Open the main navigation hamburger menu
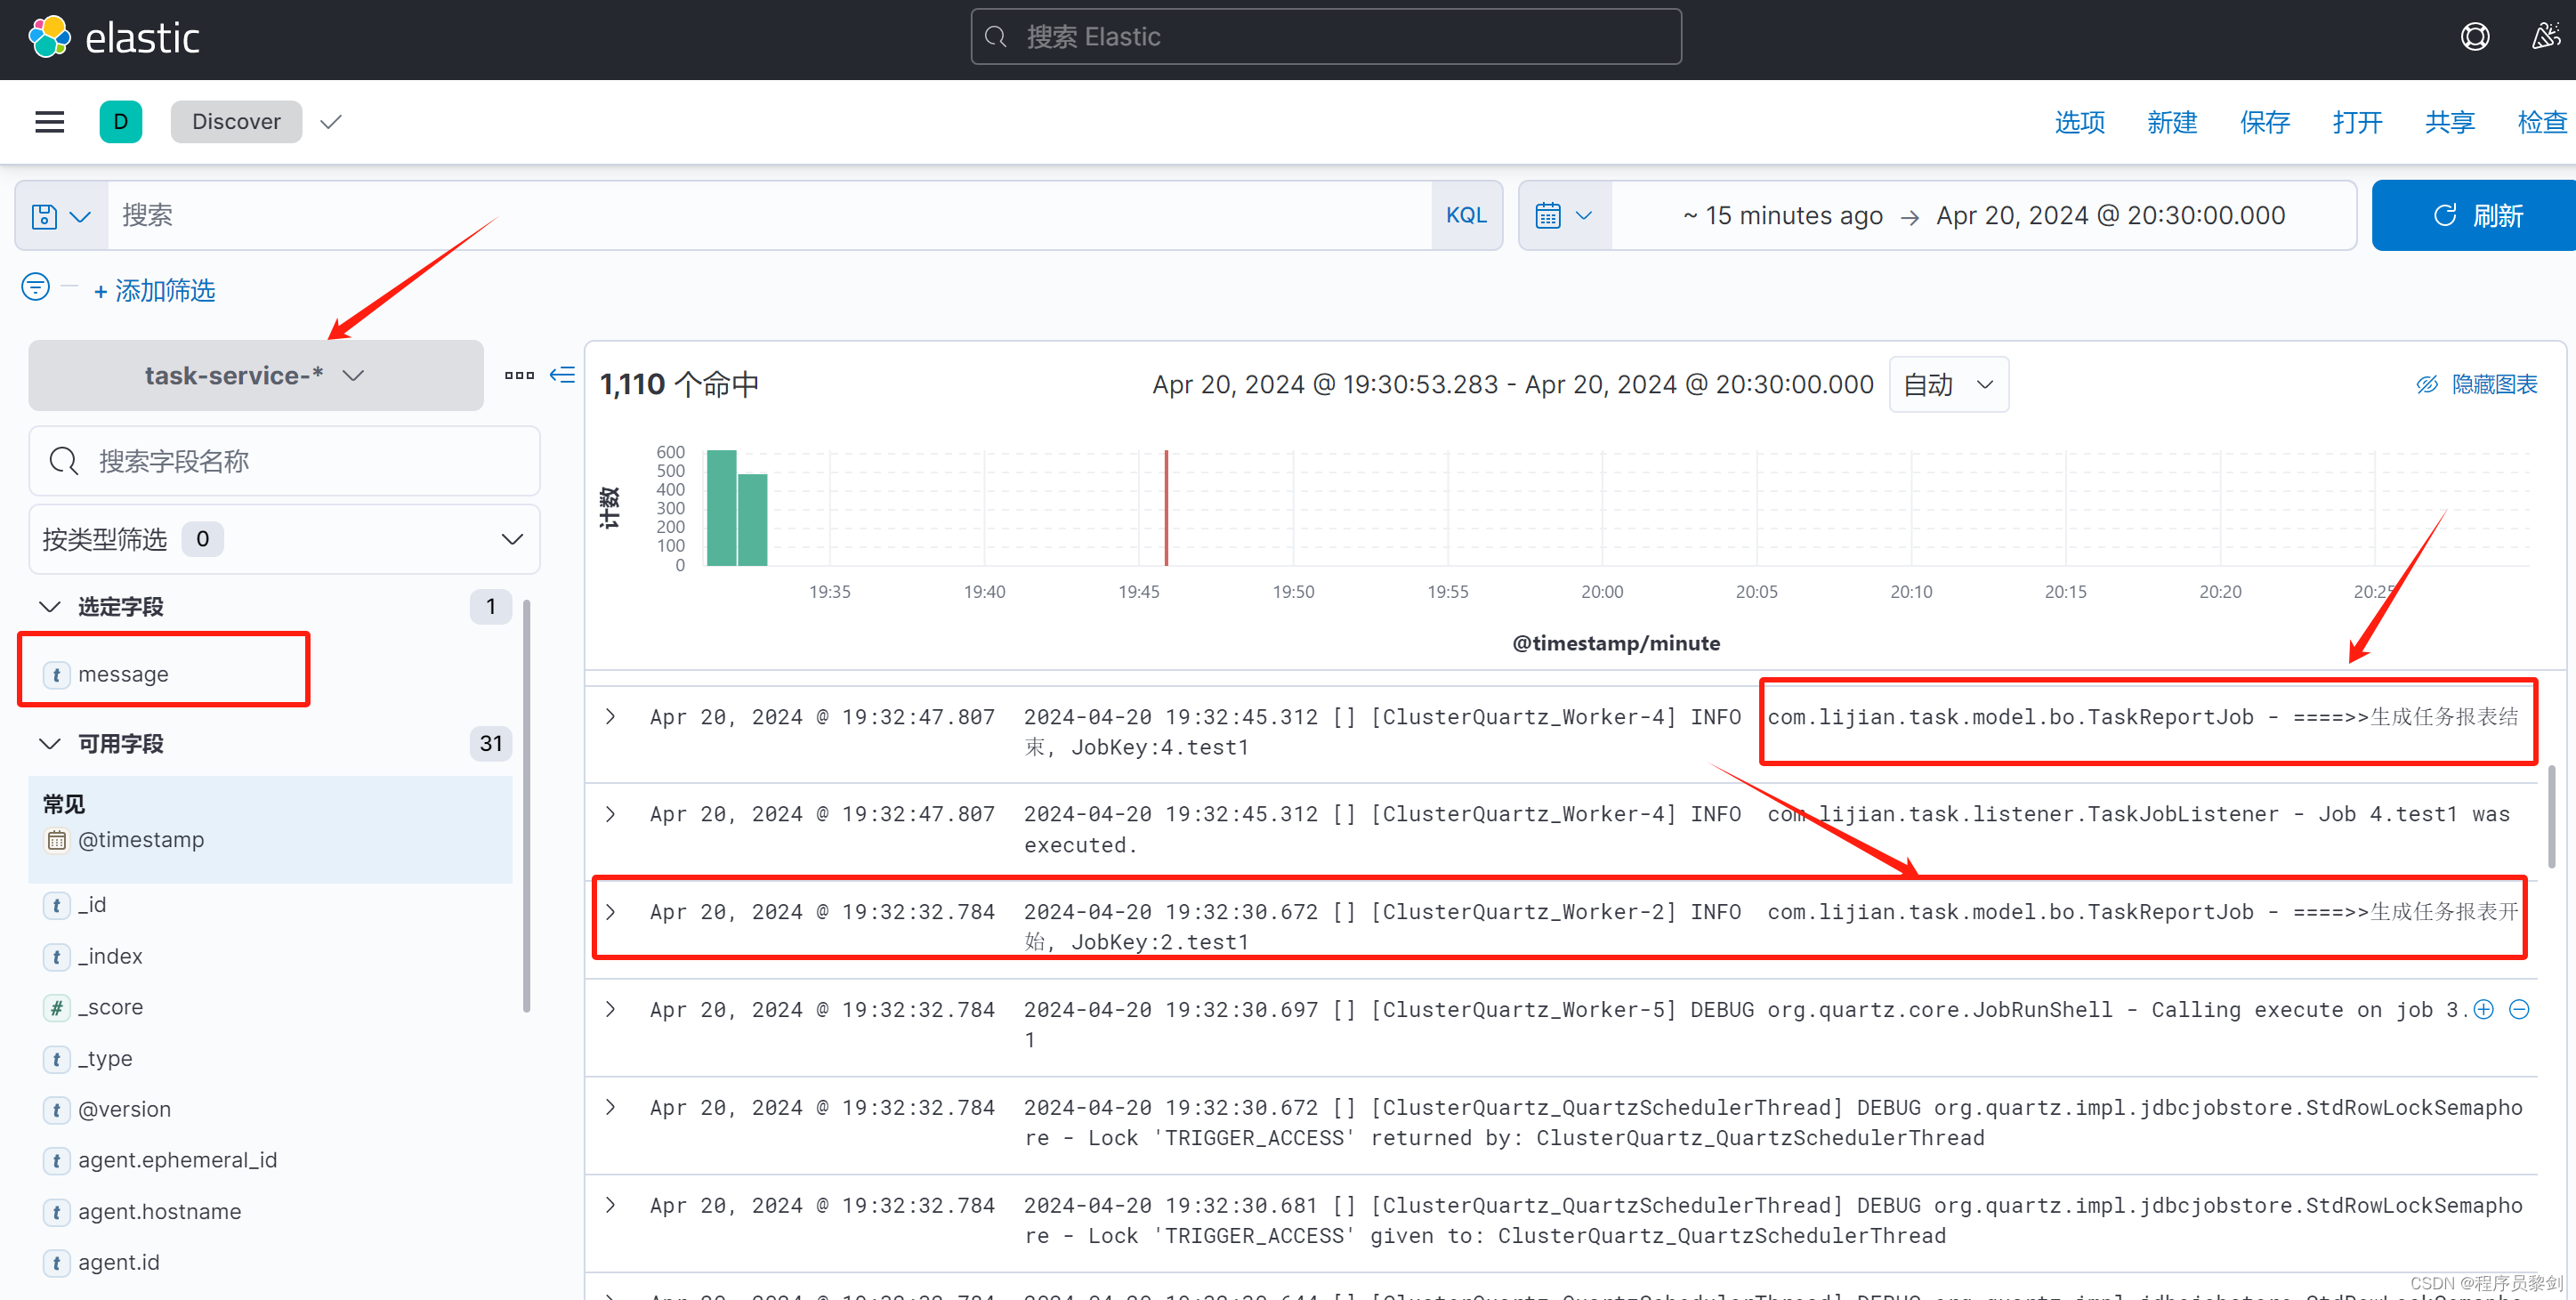Viewport: 2576px width, 1300px height. [x=49, y=121]
